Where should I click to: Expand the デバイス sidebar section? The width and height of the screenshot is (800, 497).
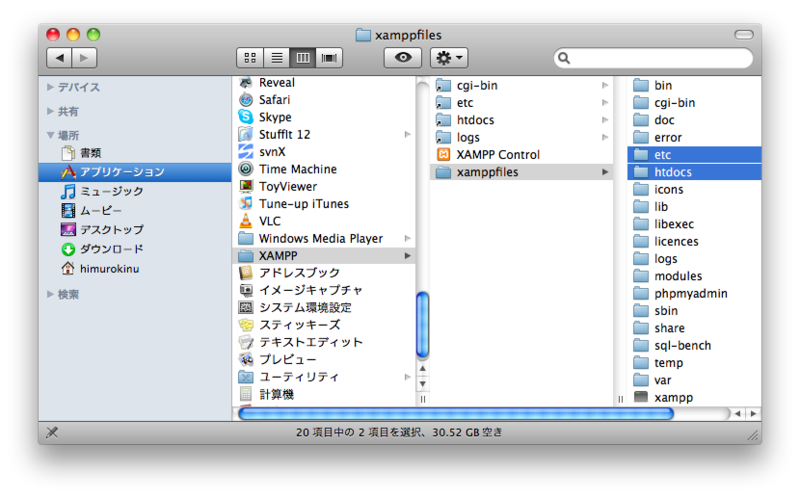pos(50,87)
